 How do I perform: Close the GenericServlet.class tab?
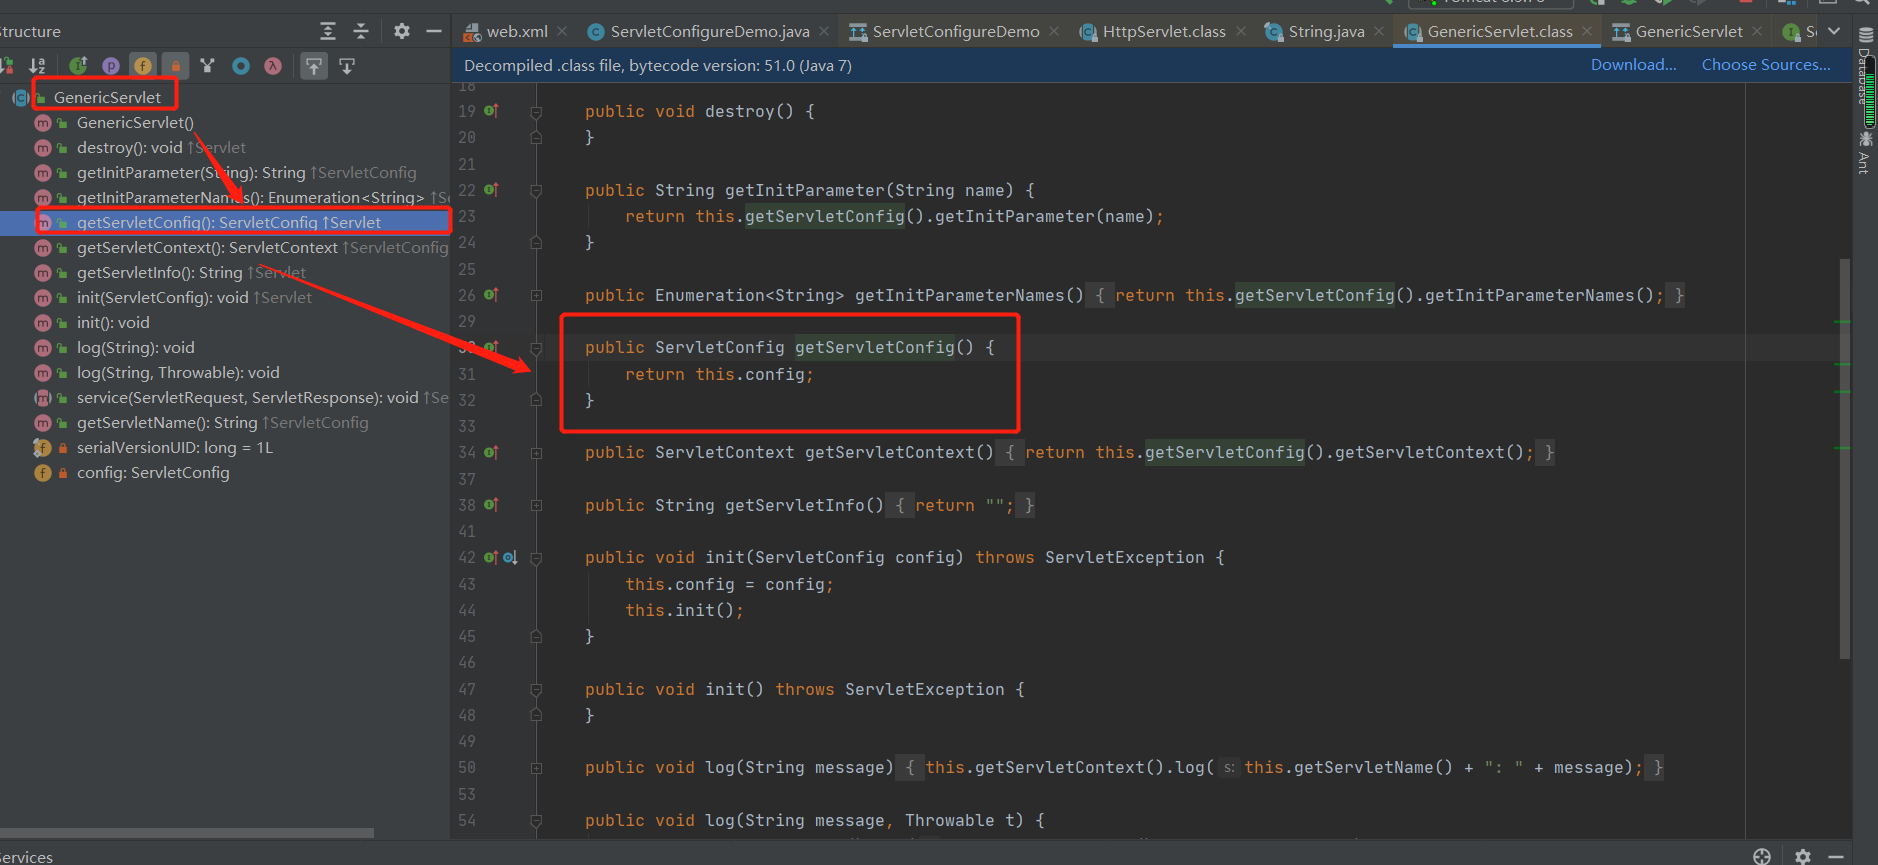tap(1587, 32)
